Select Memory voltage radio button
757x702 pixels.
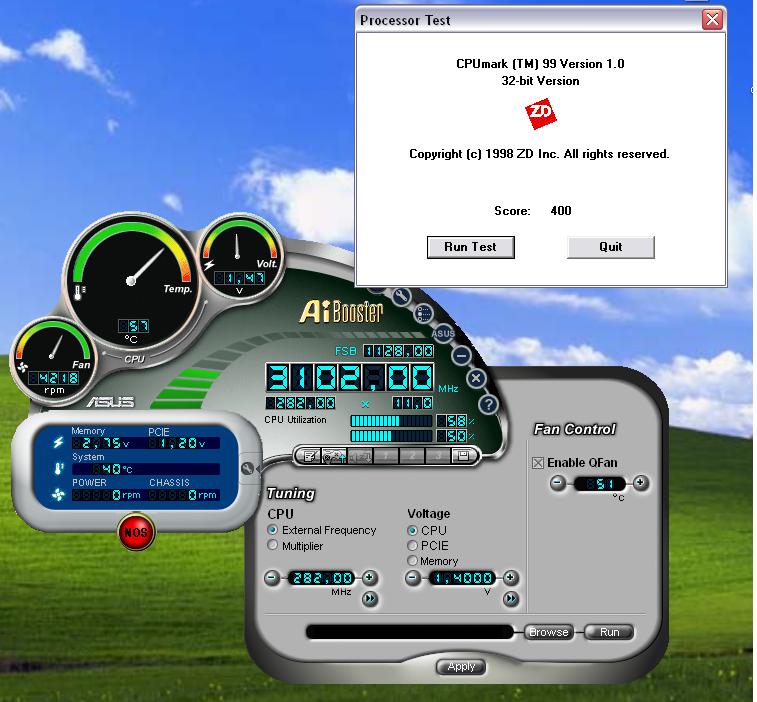click(x=412, y=561)
